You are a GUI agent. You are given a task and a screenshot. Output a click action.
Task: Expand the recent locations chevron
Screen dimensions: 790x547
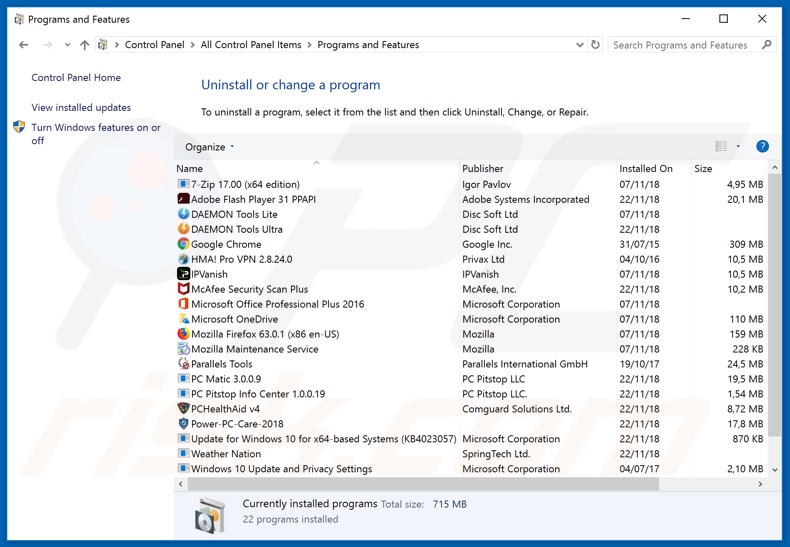(x=67, y=45)
